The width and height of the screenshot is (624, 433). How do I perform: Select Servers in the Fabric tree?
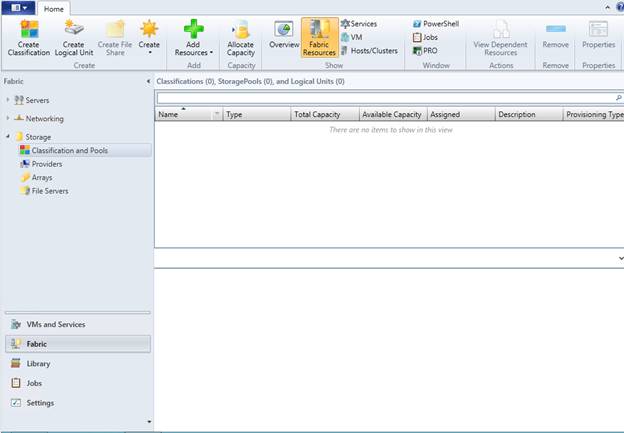(32, 100)
